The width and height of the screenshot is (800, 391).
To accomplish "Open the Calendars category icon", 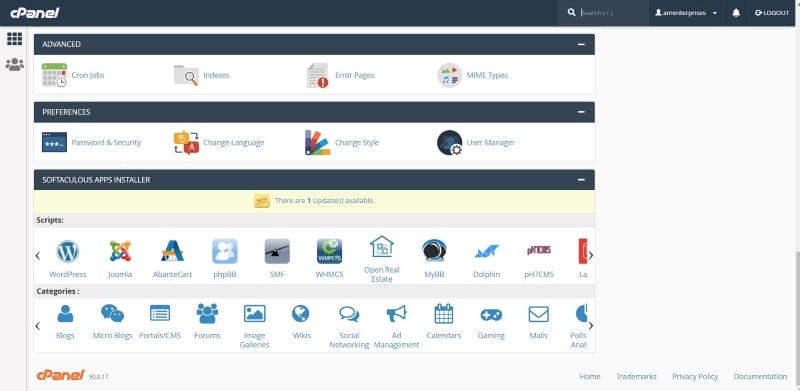I will click(x=444, y=313).
